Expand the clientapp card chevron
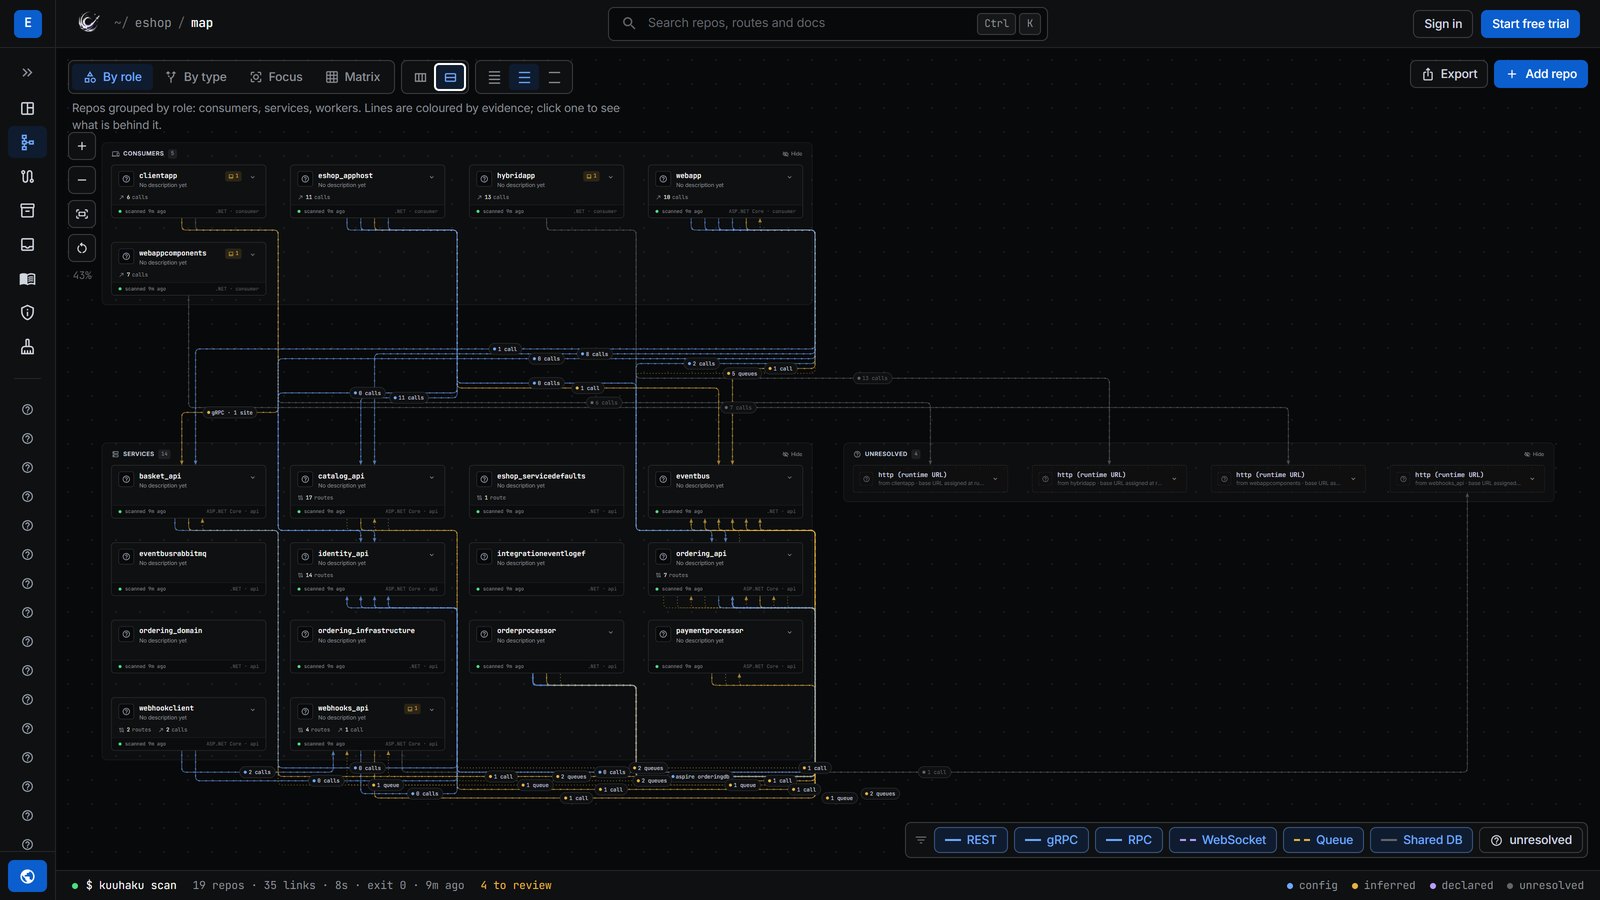Screen dimensions: 1600x900 (253, 177)
